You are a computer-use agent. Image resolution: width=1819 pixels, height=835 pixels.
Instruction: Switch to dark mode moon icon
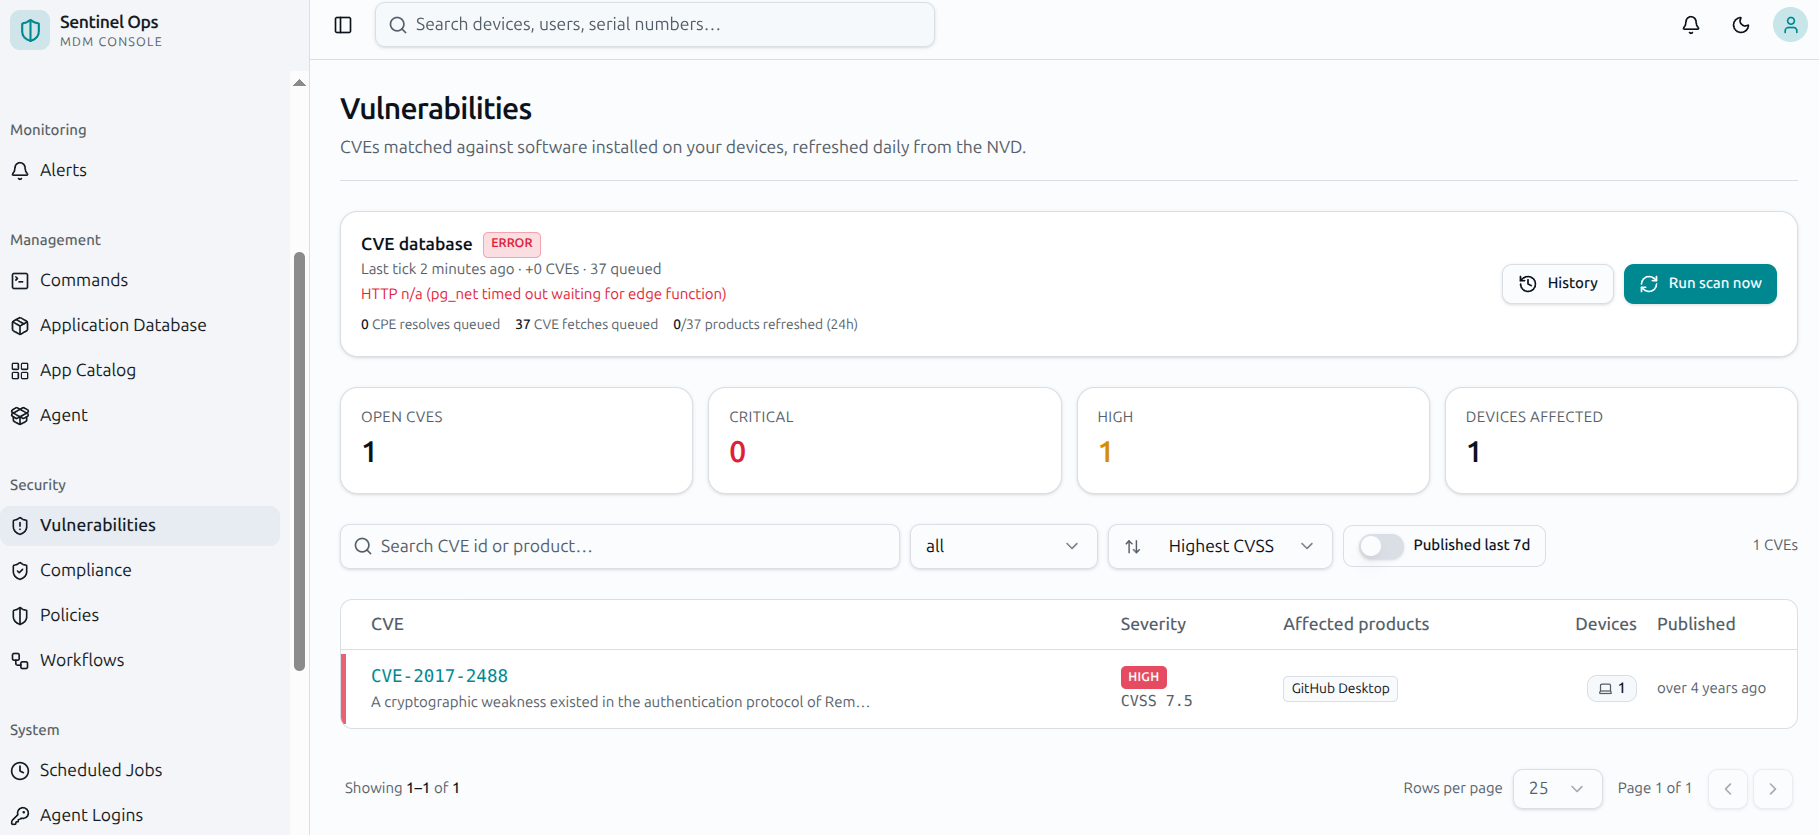pyautogui.click(x=1741, y=25)
